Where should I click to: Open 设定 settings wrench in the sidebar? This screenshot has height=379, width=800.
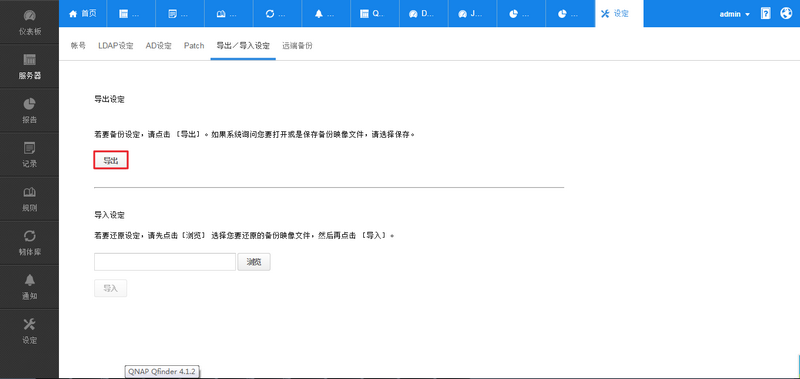click(x=30, y=331)
